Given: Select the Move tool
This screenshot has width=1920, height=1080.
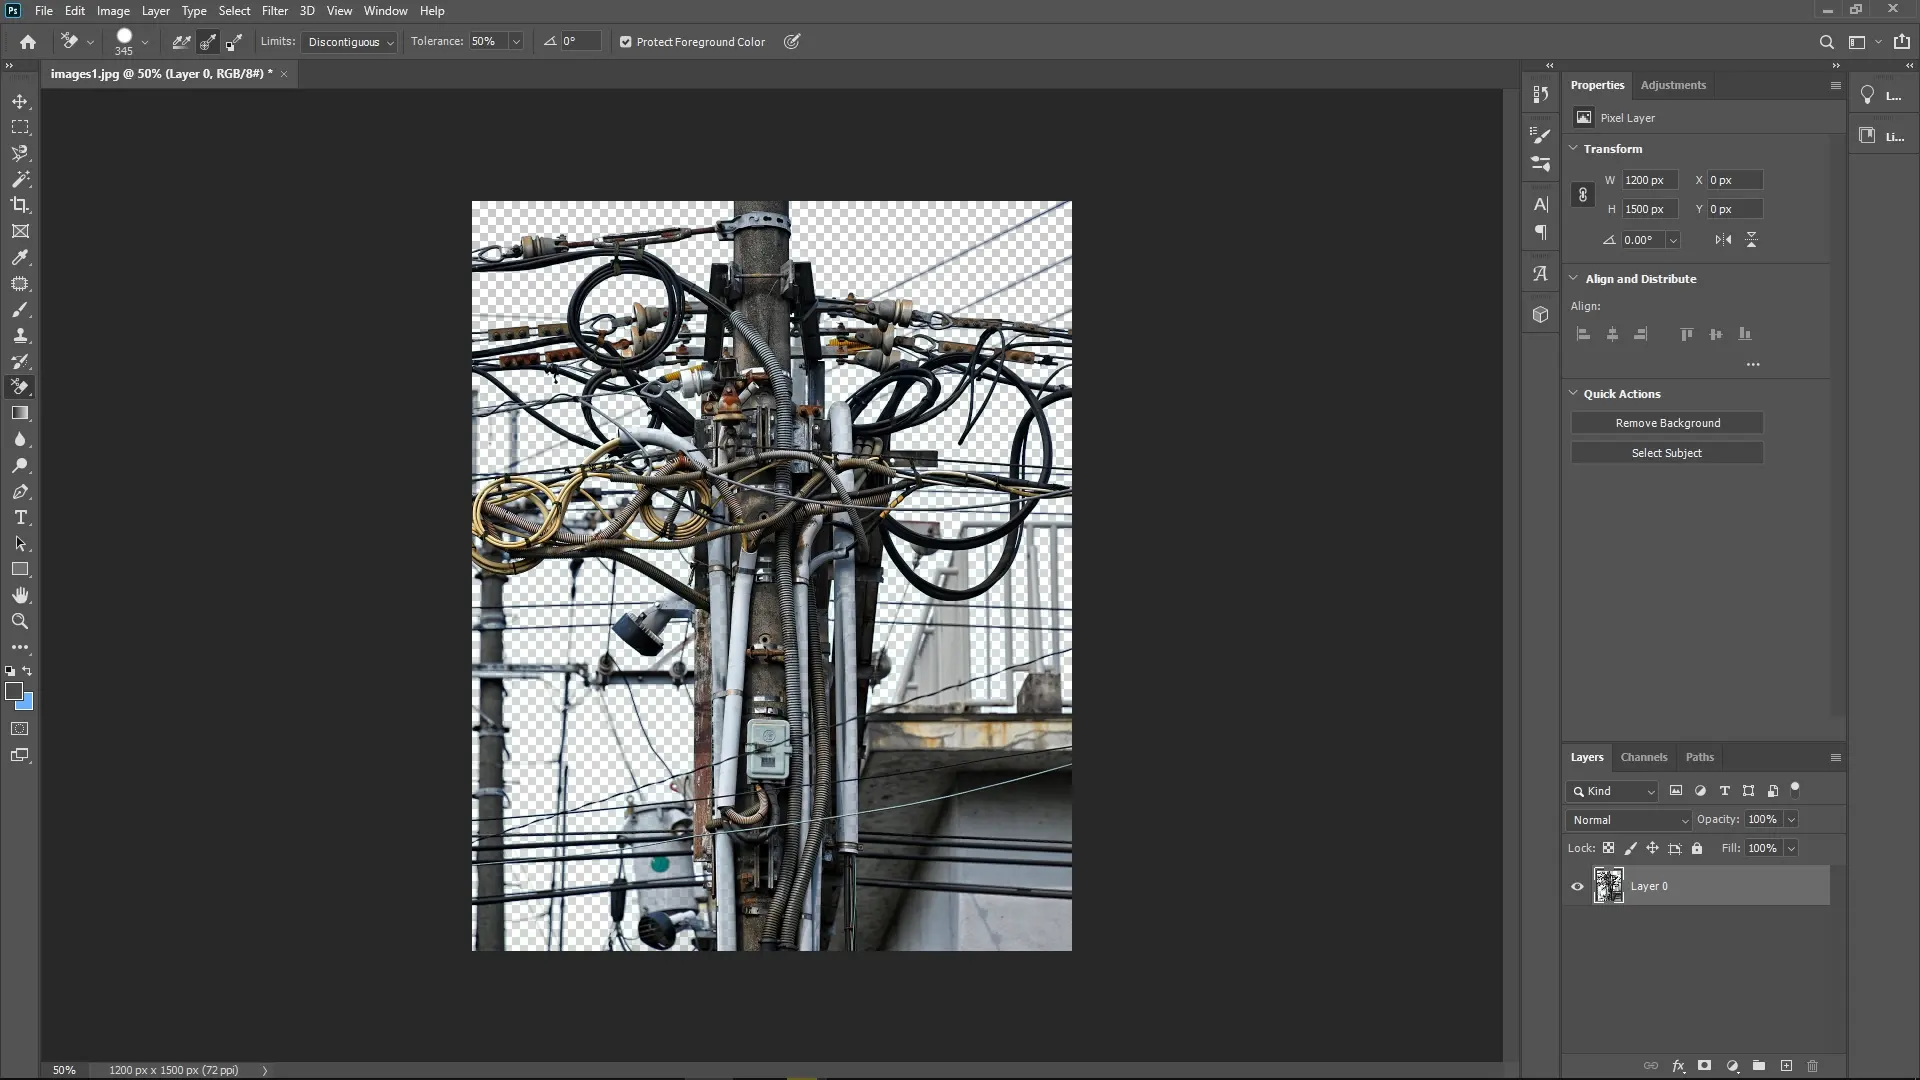Looking at the screenshot, I should [x=20, y=101].
